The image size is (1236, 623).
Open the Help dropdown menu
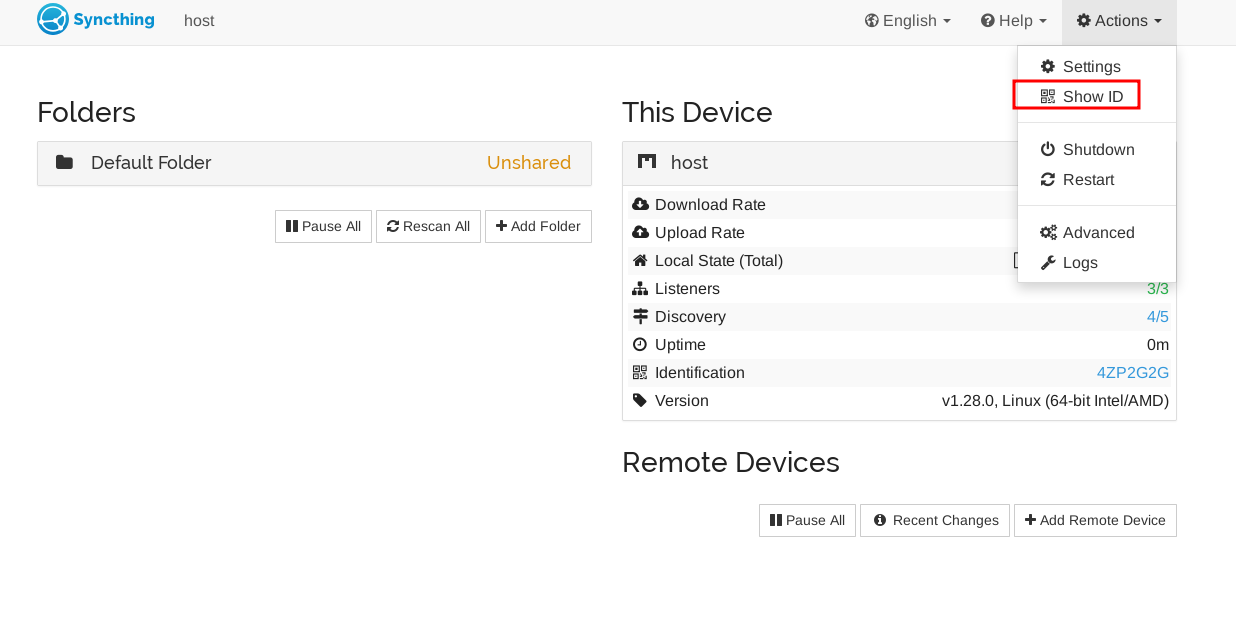[x=1013, y=21]
